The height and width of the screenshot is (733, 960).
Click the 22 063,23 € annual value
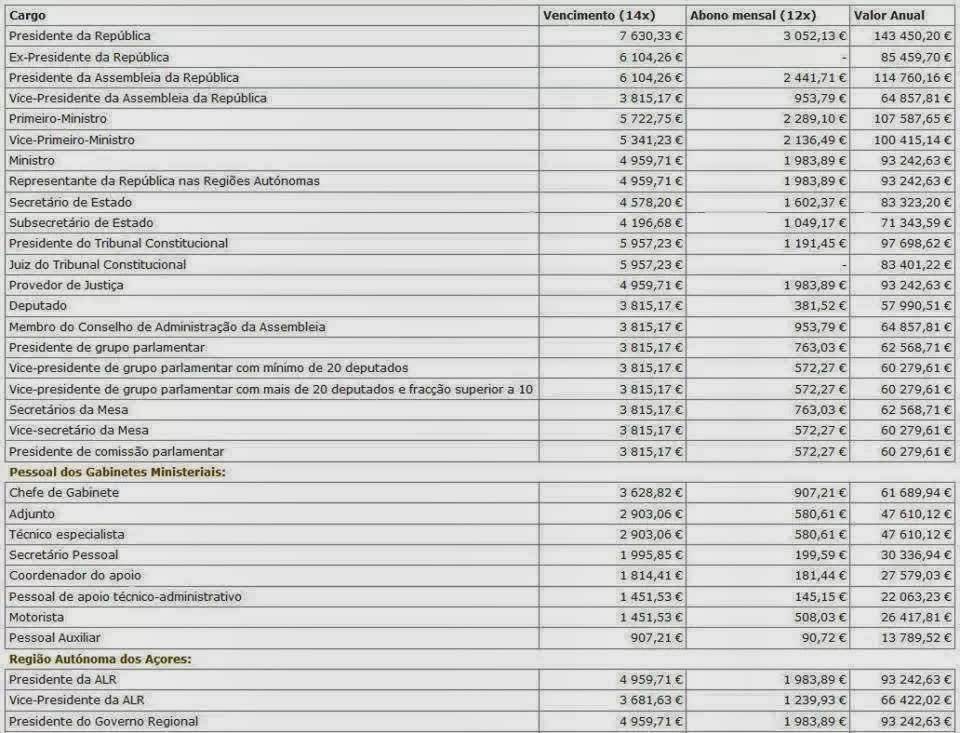916,597
